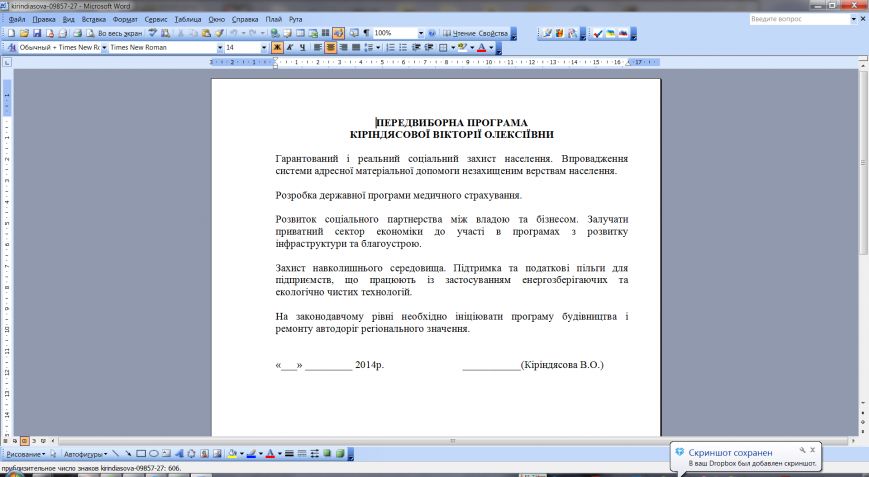The height and width of the screenshot is (477, 869).
Task: Click the Чтение reading mode button
Action: 459,33
